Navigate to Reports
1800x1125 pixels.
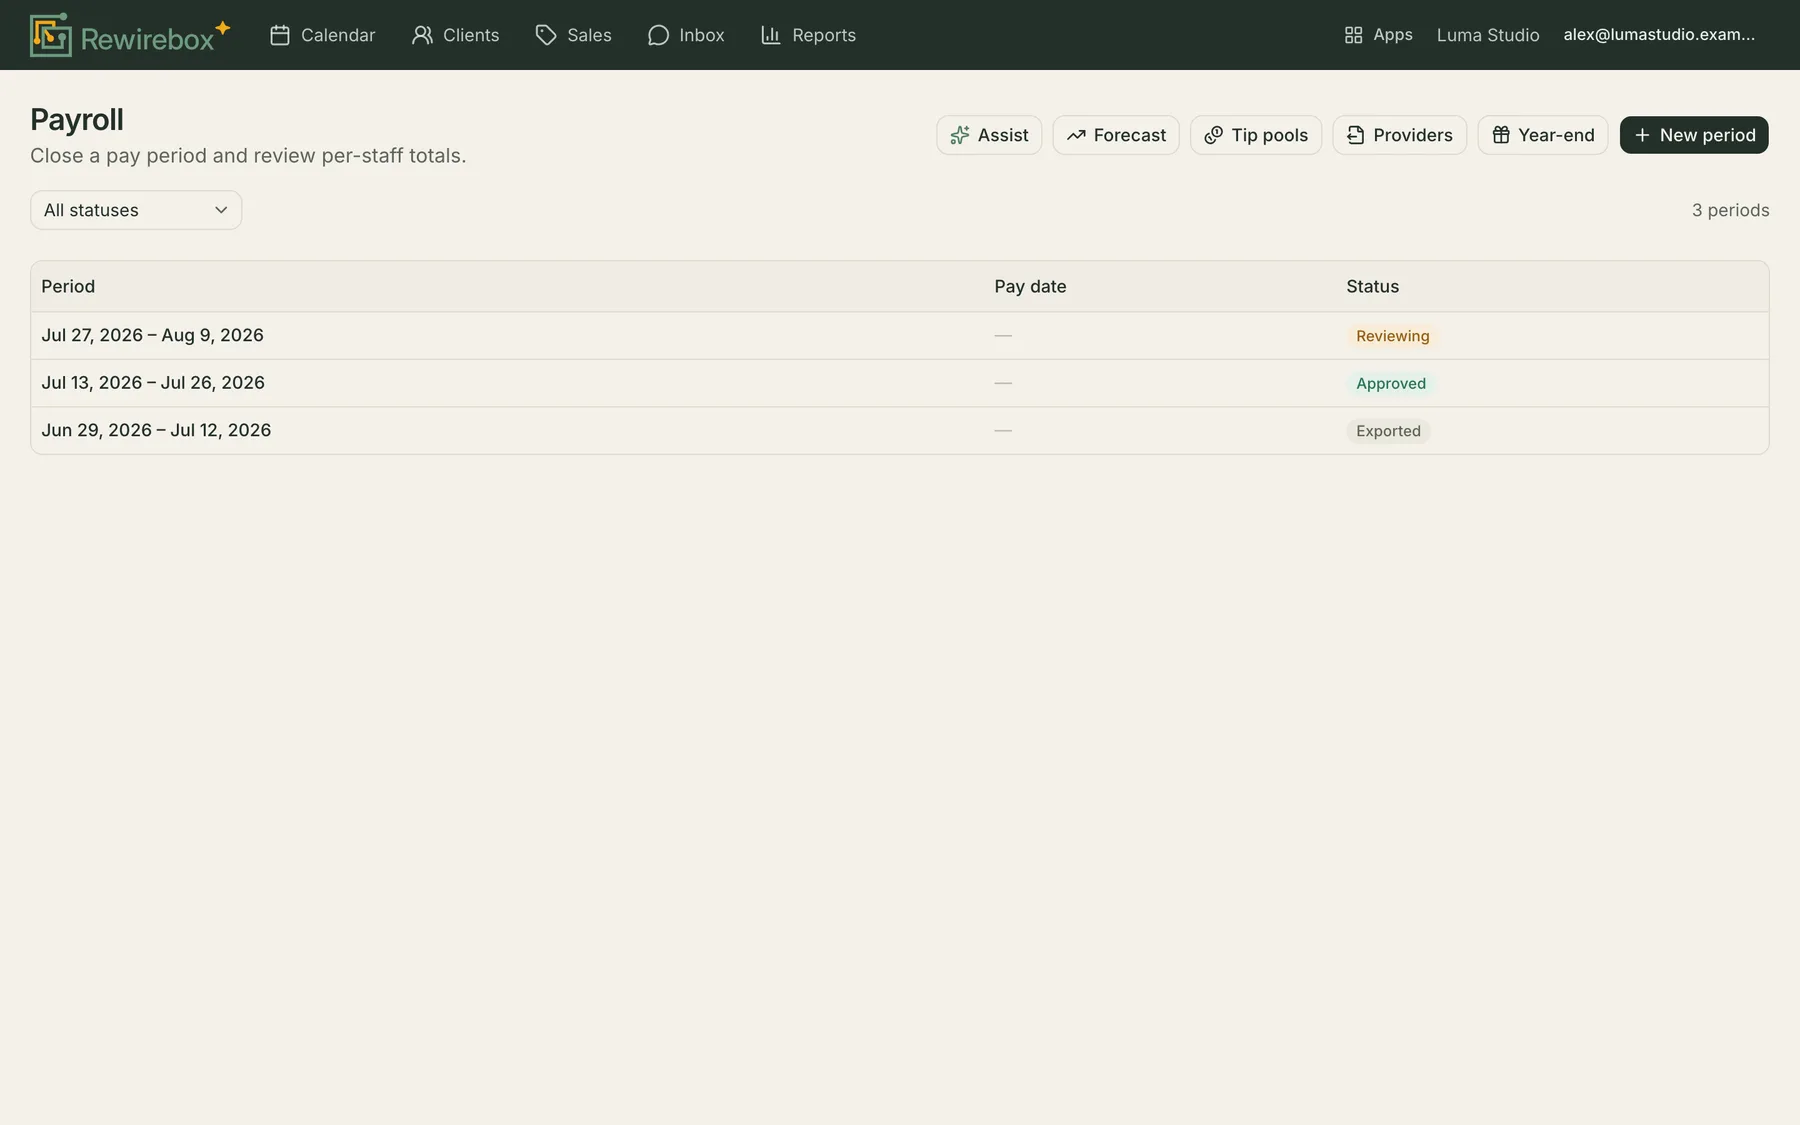click(x=809, y=35)
